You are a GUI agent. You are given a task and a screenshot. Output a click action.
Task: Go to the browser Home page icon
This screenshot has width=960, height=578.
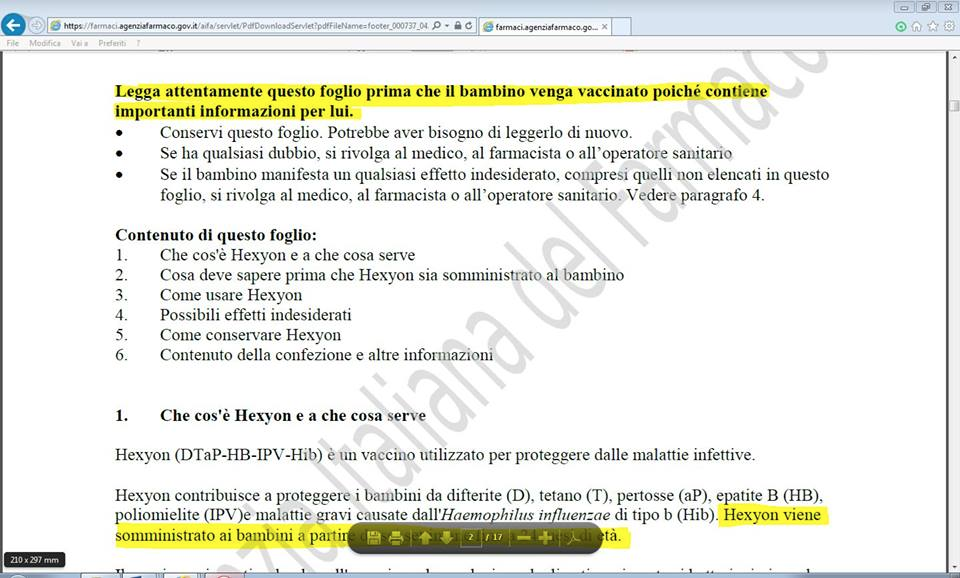pos(917,26)
